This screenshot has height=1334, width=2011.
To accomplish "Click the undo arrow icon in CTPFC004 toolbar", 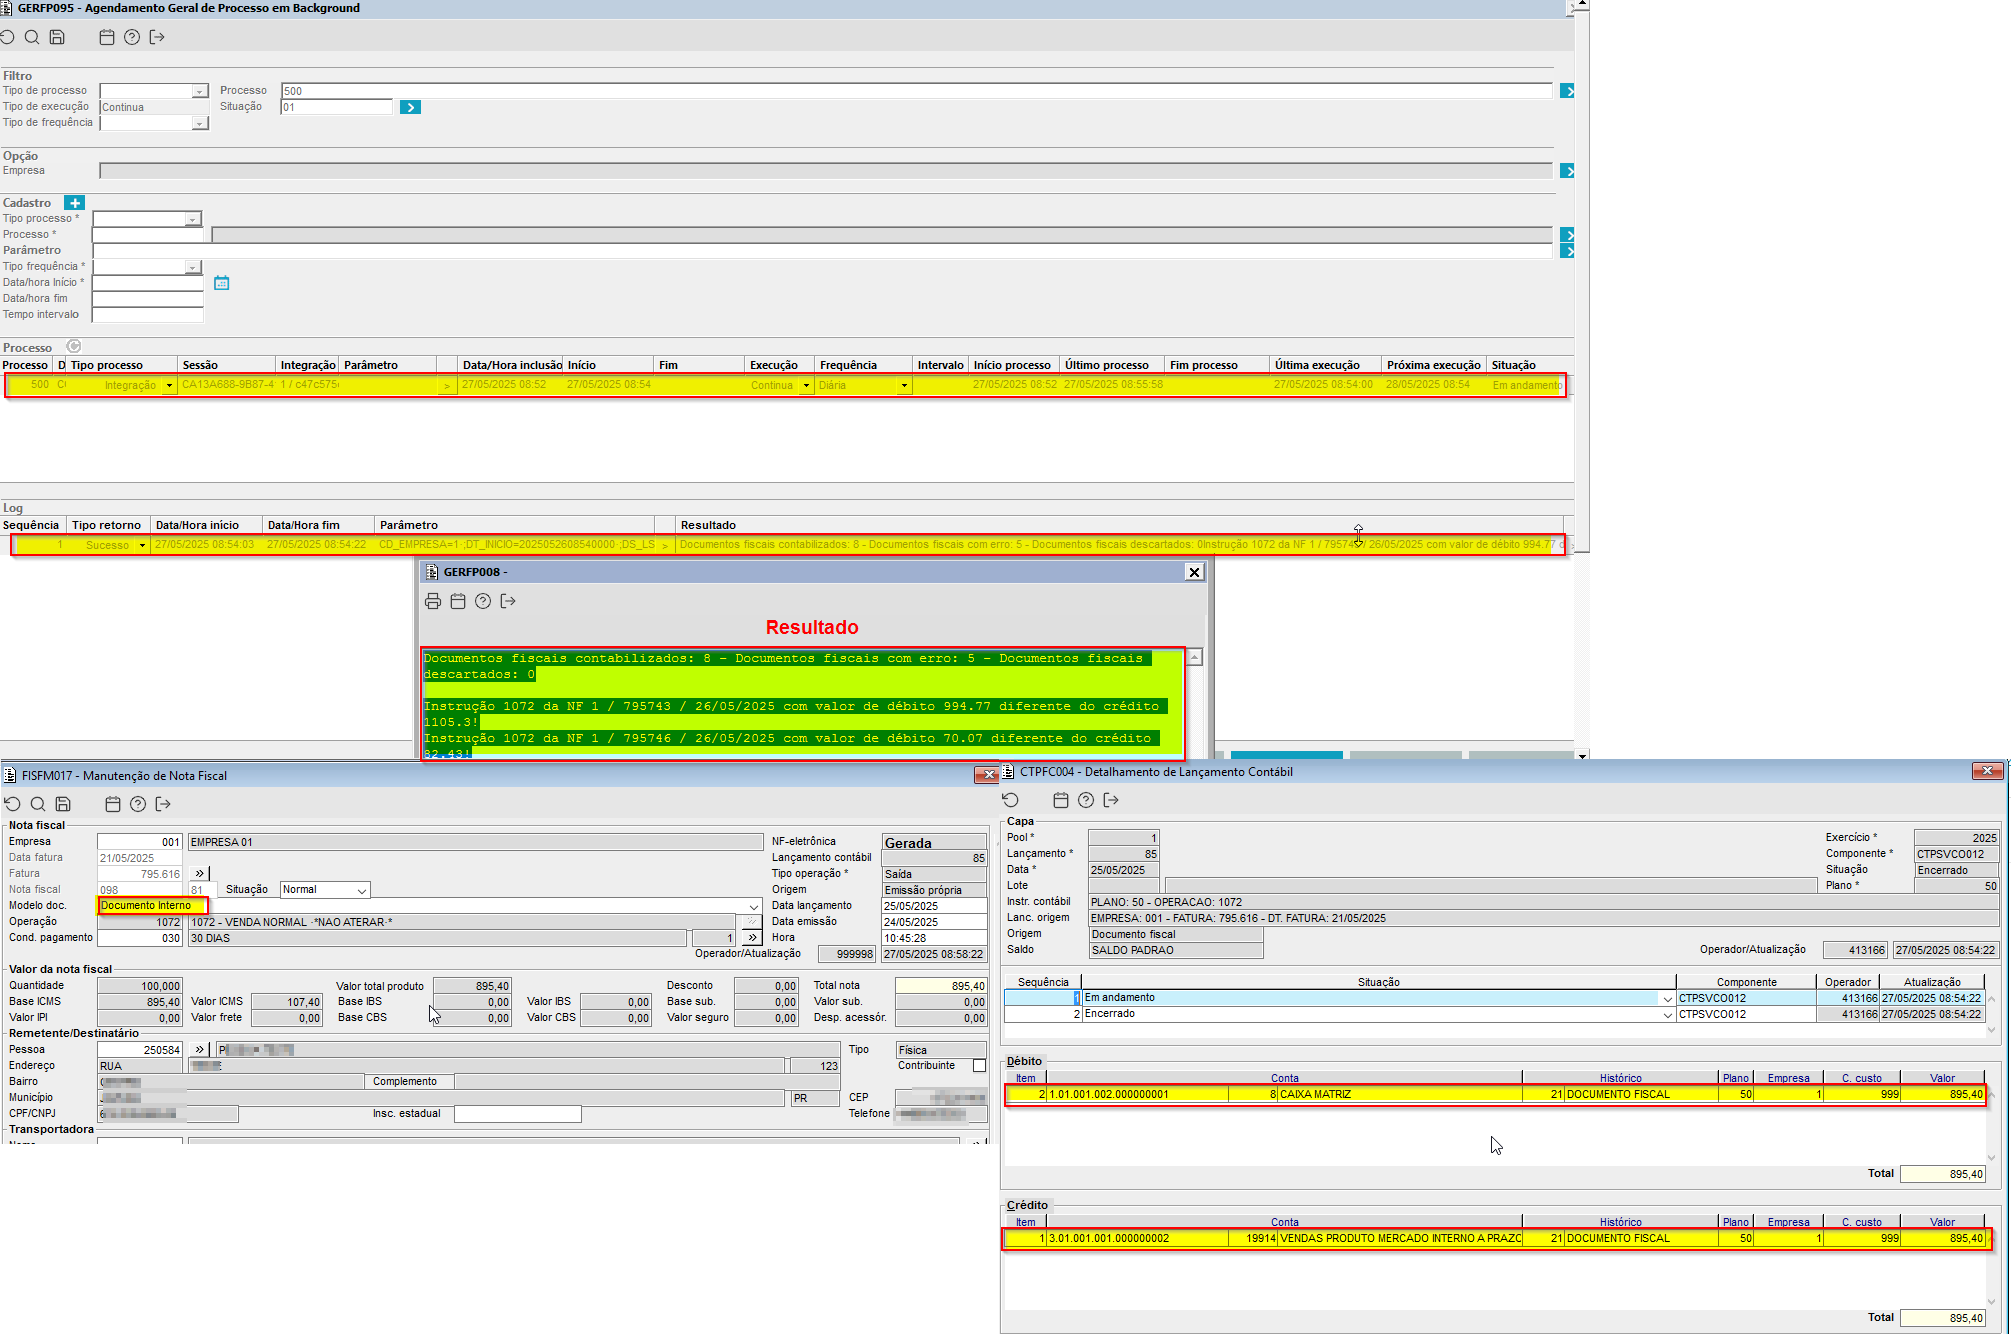I will pos(1011,800).
